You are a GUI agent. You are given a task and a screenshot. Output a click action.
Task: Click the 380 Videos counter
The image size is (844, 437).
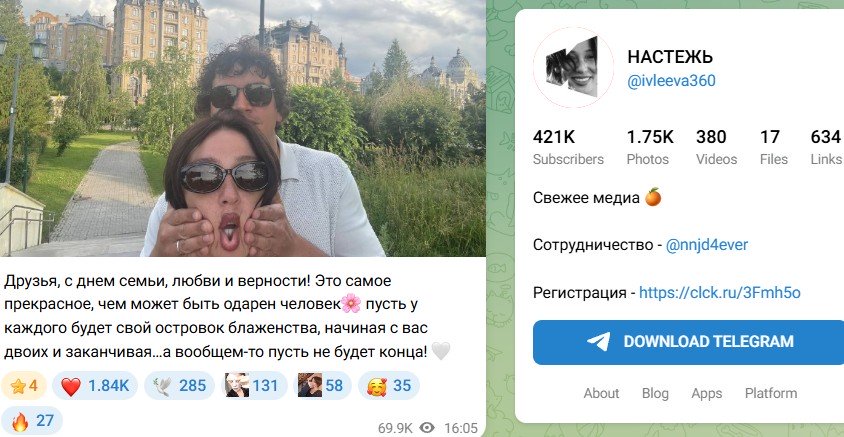coord(716,146)
